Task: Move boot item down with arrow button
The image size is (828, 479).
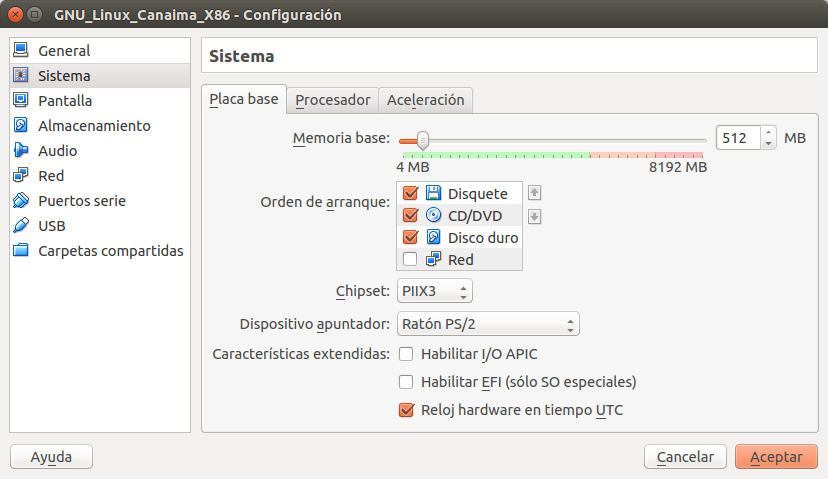Action: coord(534,216)
